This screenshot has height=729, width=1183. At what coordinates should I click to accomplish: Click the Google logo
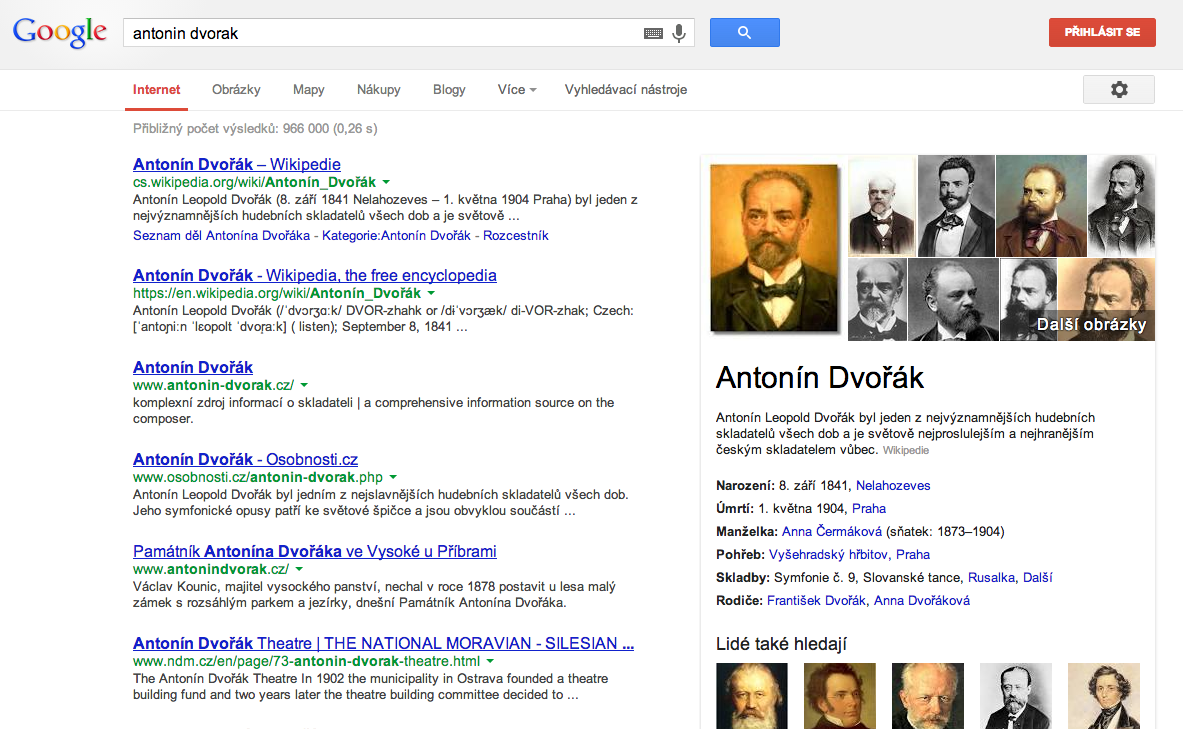[x=60, y=32]
